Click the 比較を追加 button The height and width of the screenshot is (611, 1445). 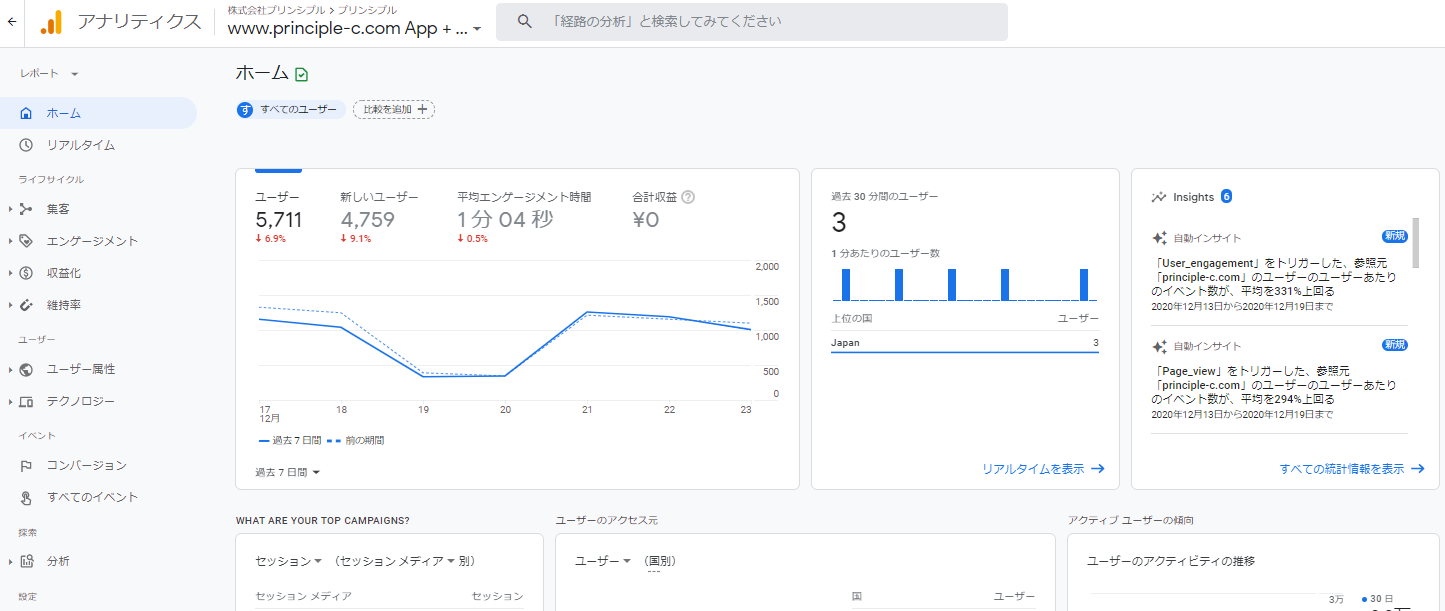pos(394,109)
